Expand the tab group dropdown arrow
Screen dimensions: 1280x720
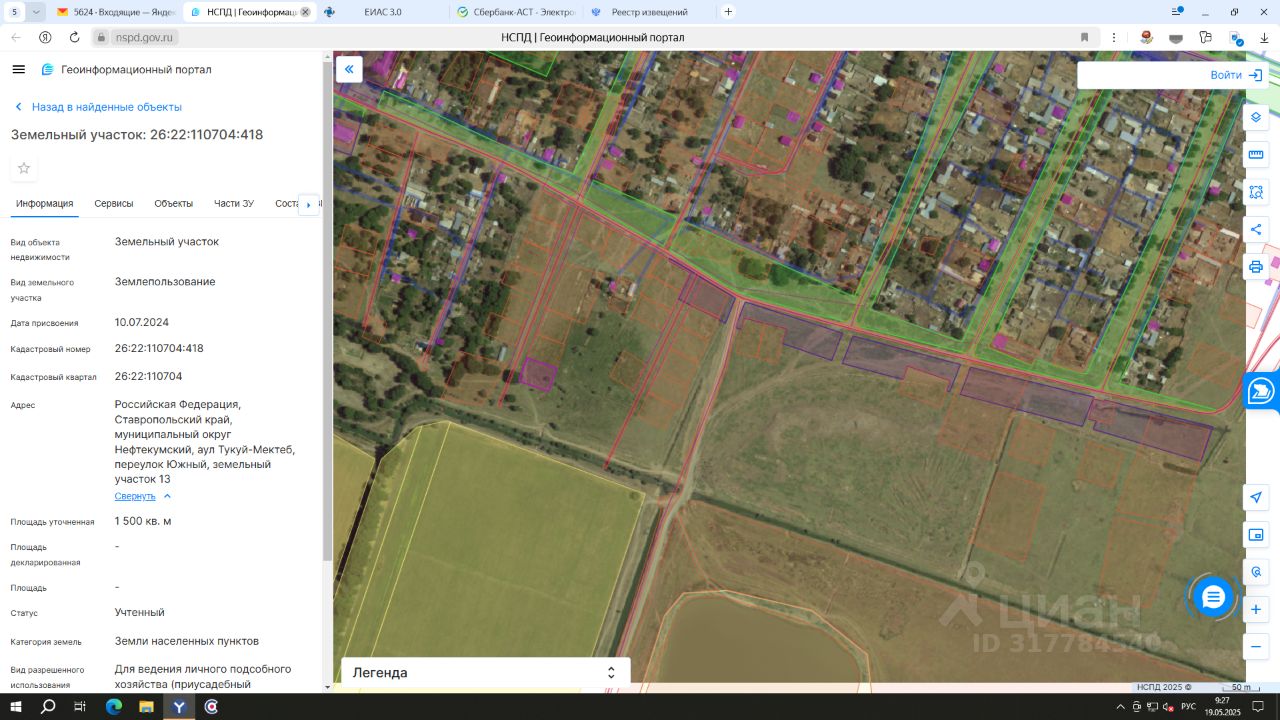(37, 12)
